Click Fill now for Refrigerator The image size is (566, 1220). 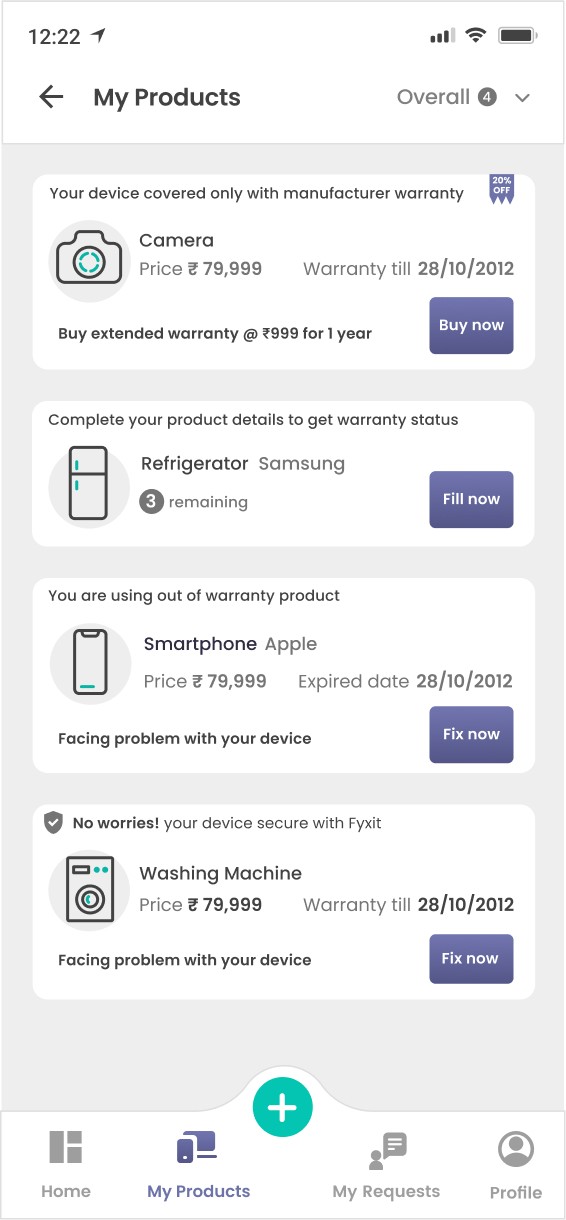pos(471,499)
